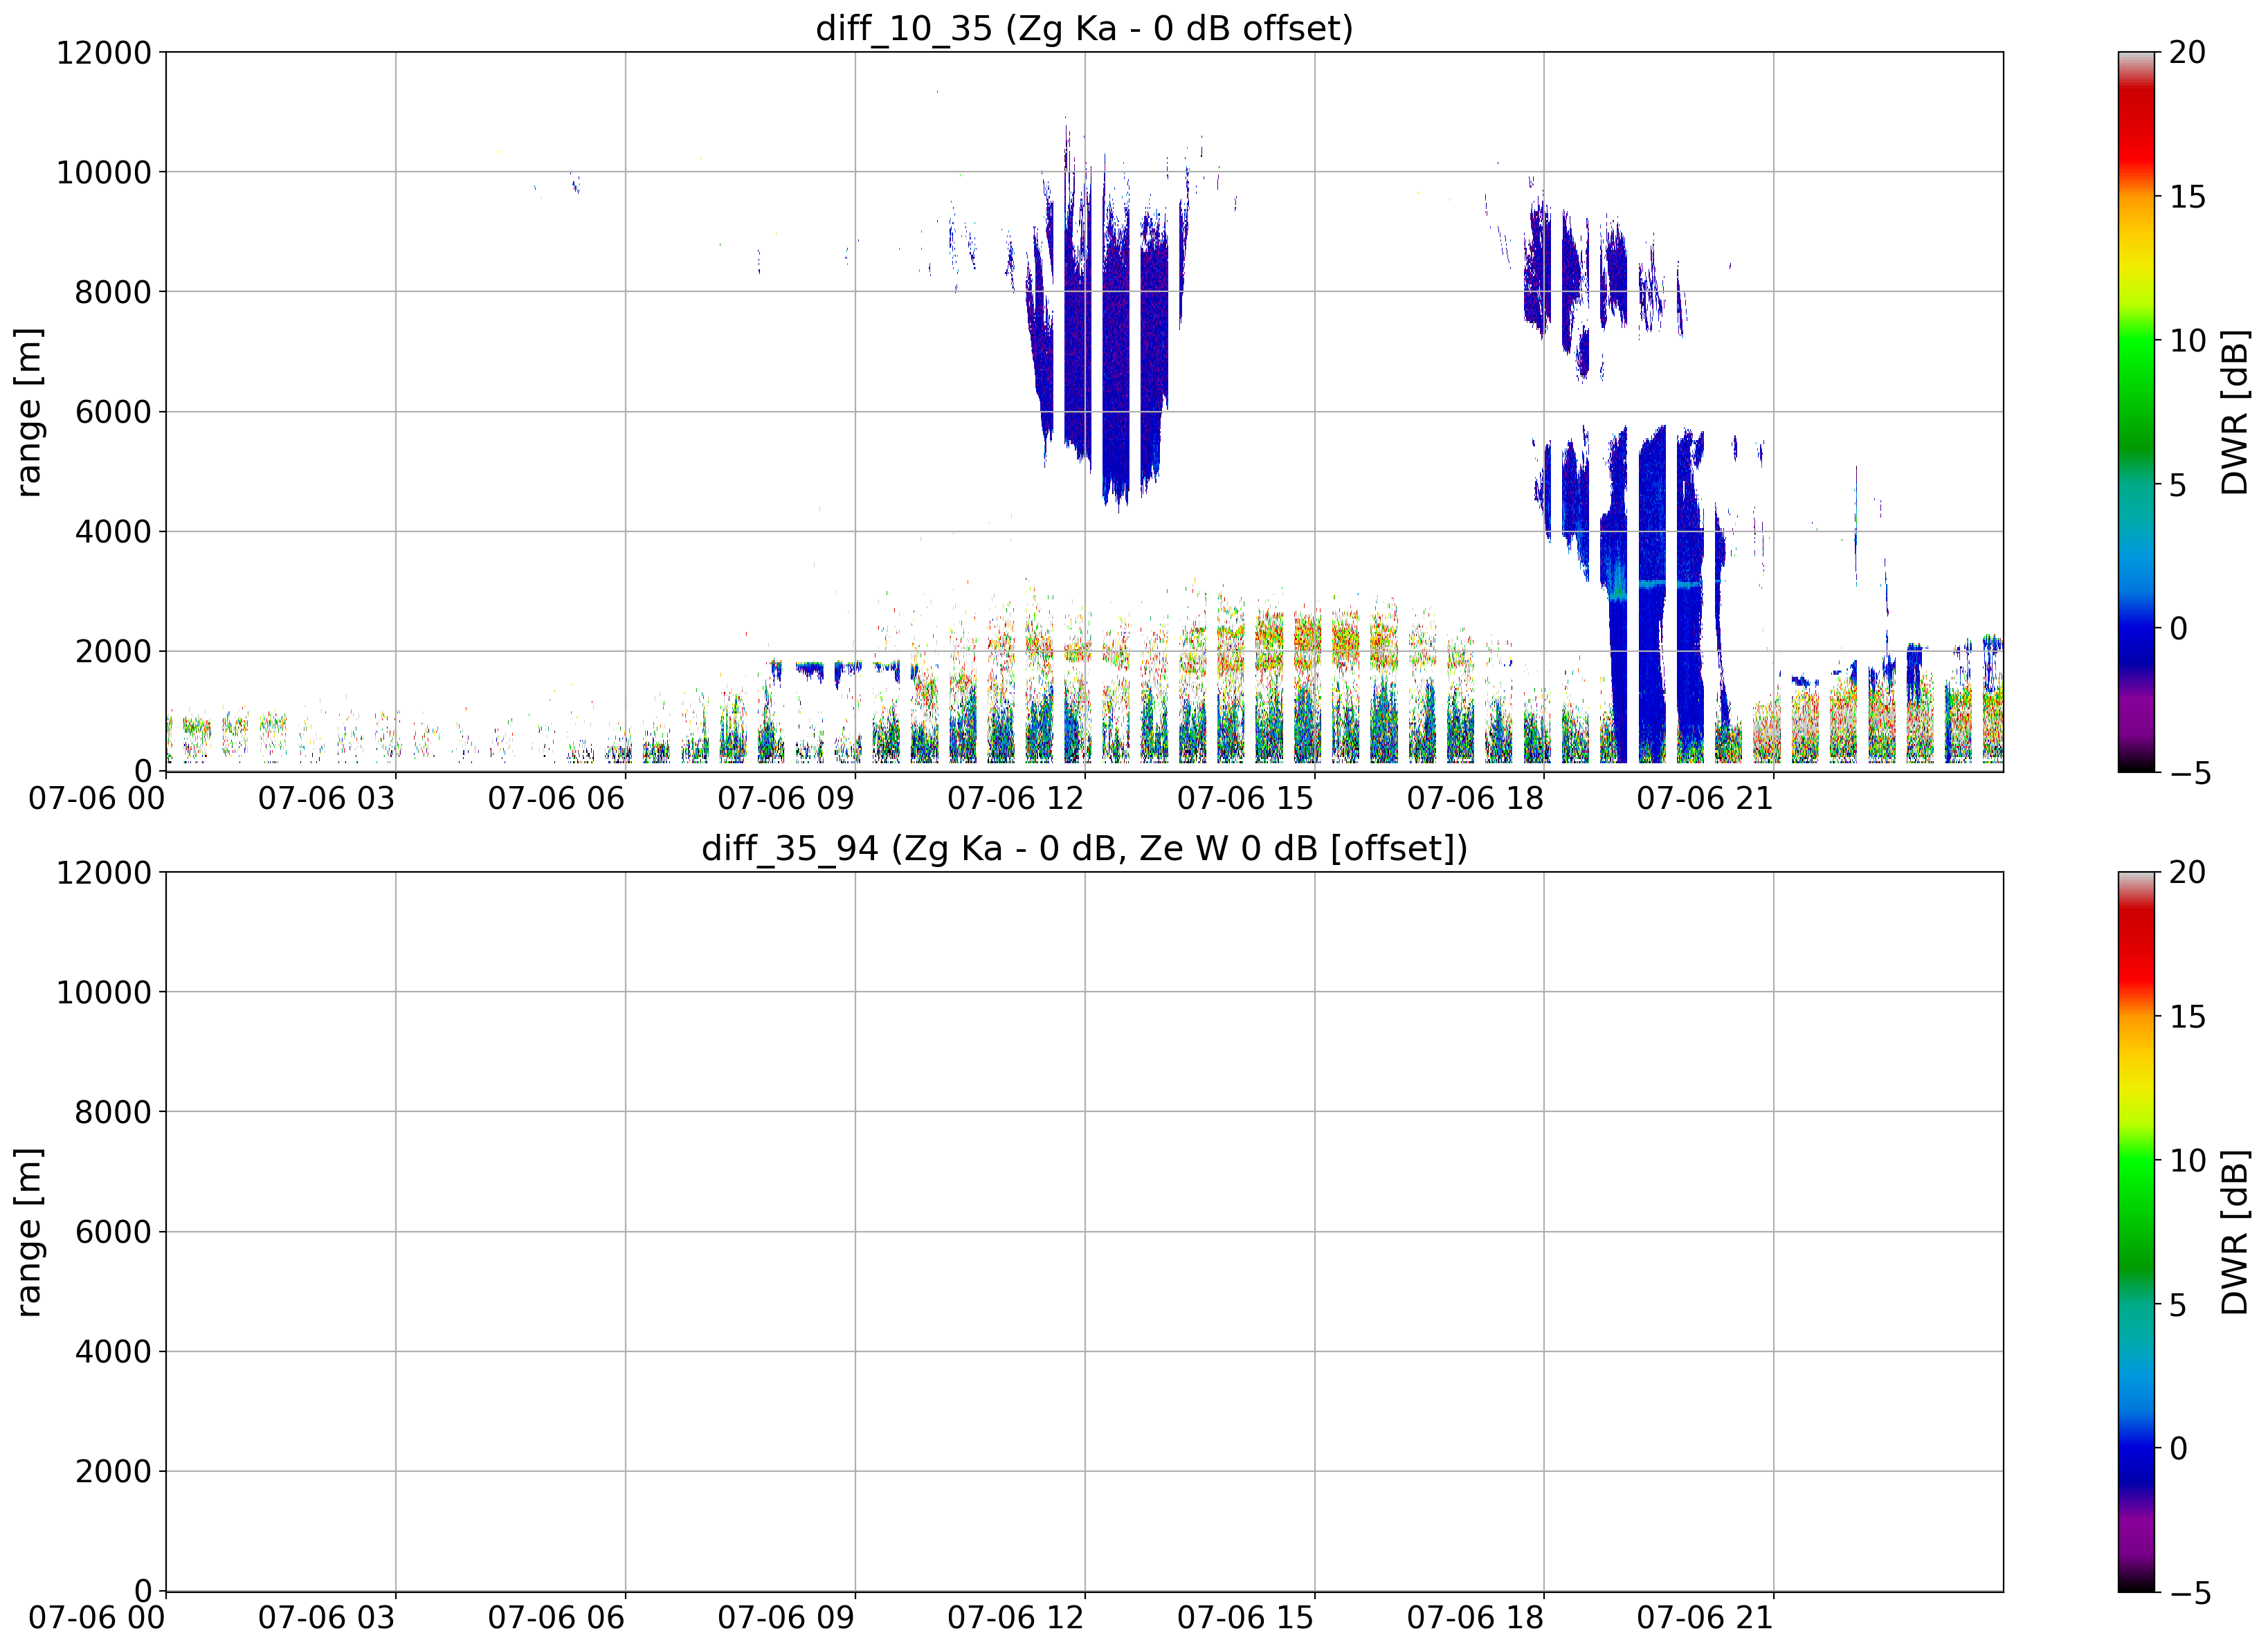Click the 07-06 09 tick under diff_10_35 plot

[x=786, y=798]
